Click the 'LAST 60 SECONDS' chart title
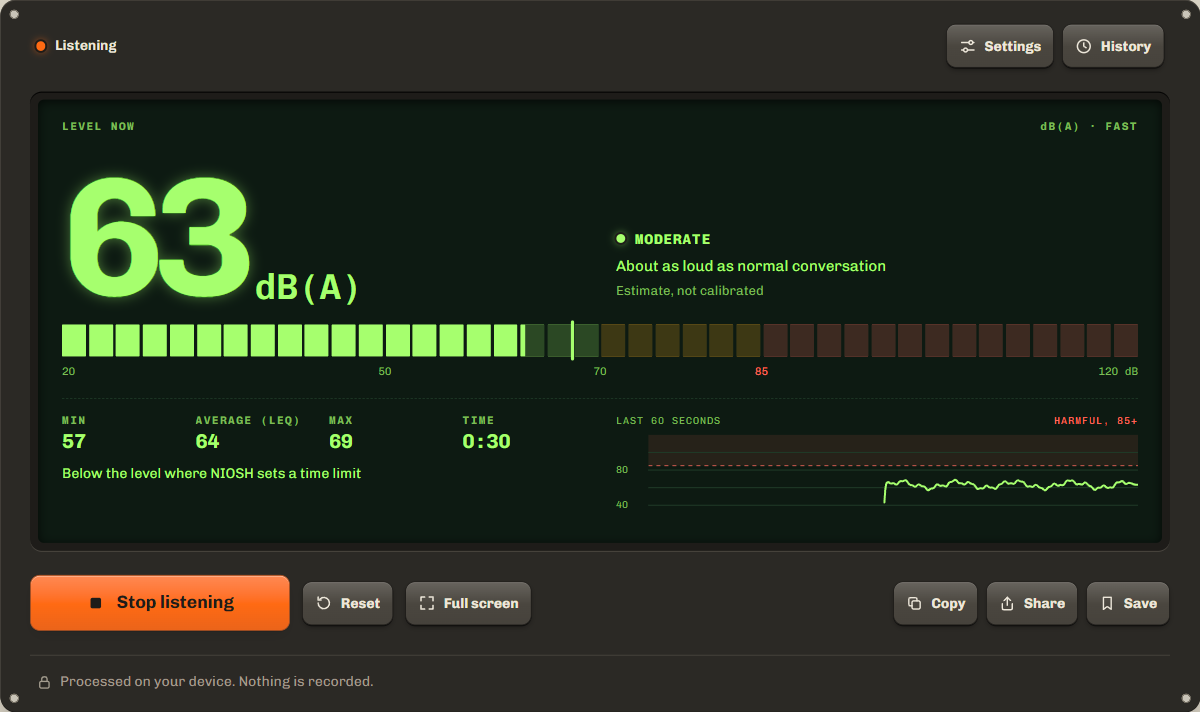Screen dimensions: 1200x712 point(668,421)
